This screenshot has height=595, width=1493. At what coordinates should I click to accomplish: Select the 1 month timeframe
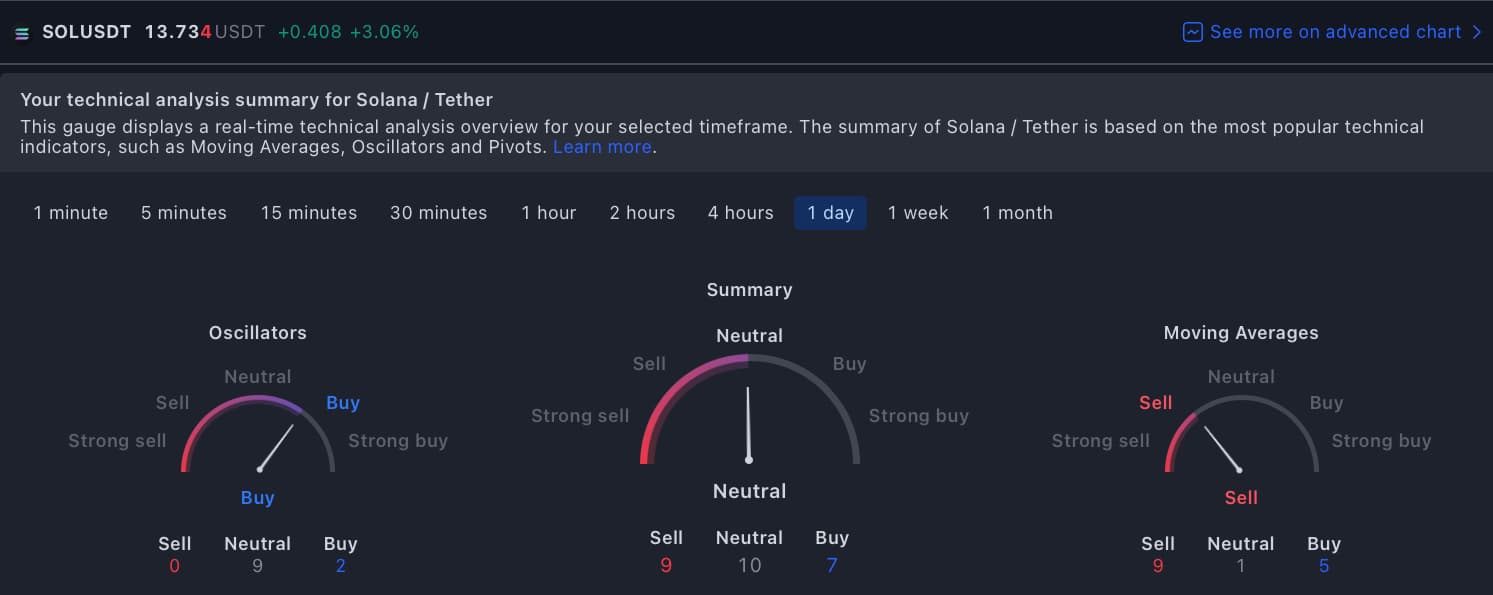[x=1017, y=212]
